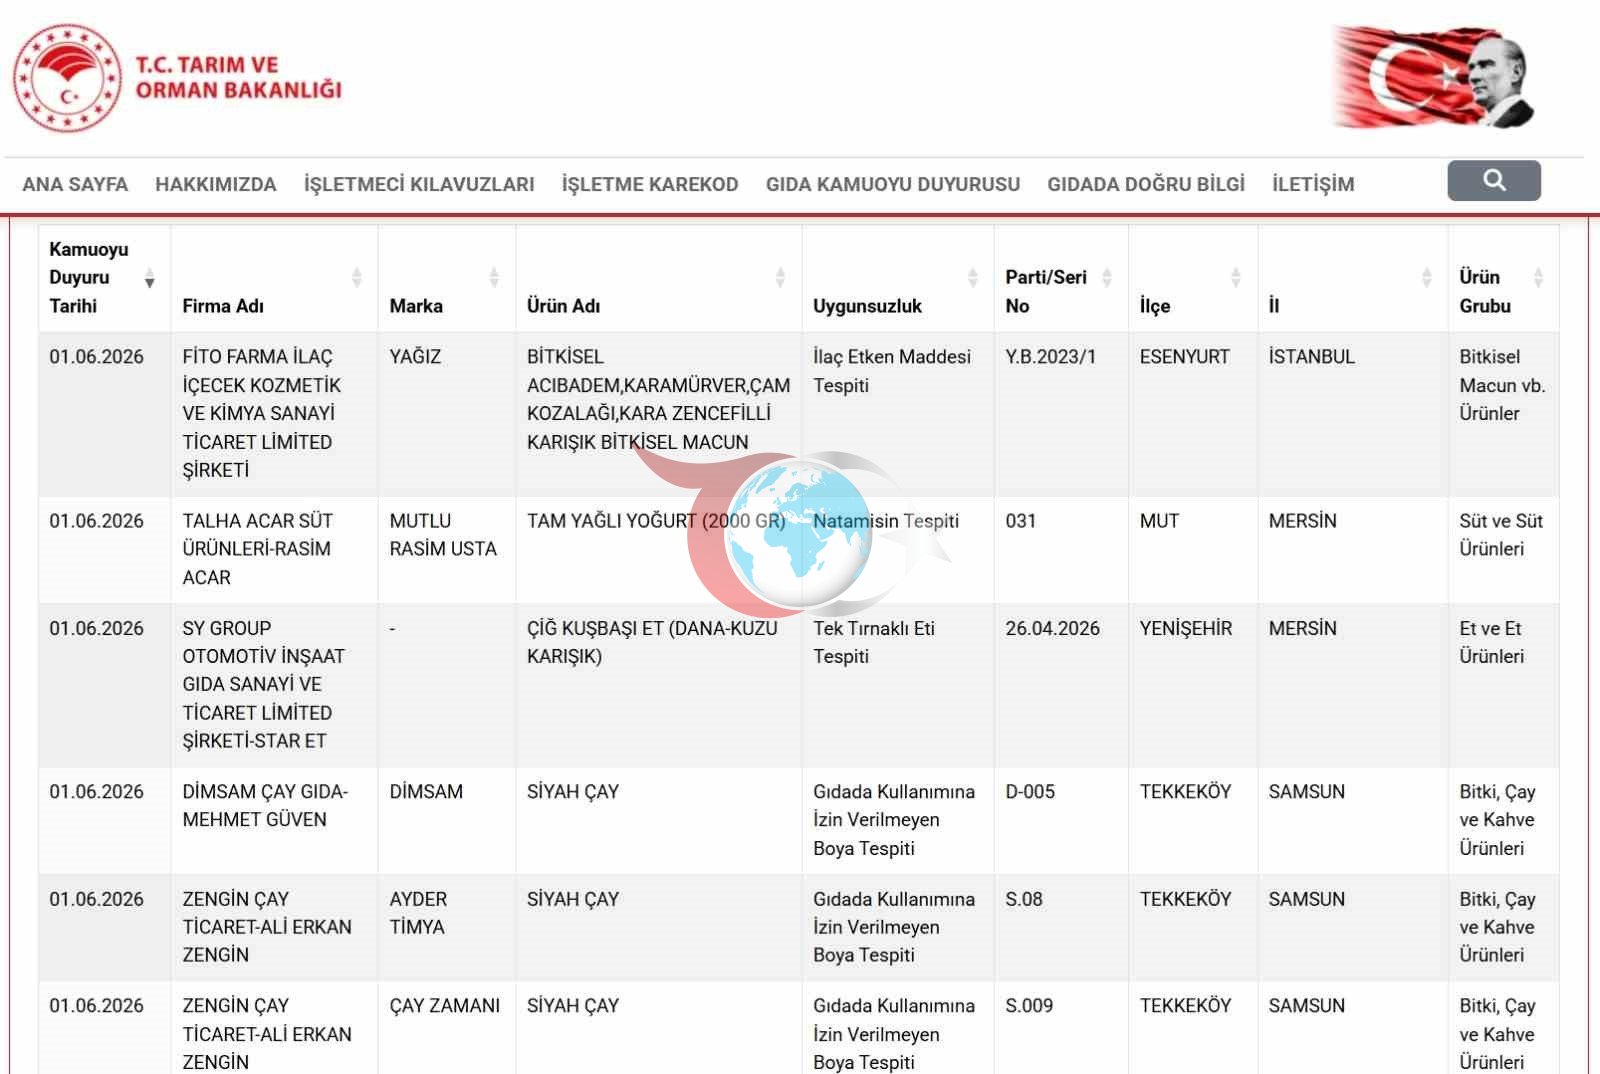This screenshot has height=1074, width=1600.
Task: Click the ÇAY ZAMANI brand cell
Action: (447, 1028)
